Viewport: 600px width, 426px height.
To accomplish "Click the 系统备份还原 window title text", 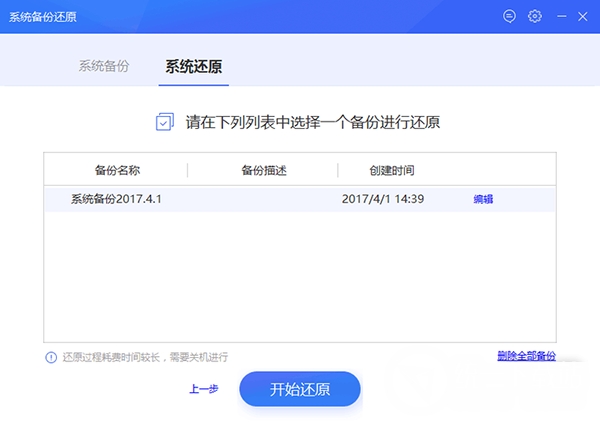I will point(42,16).
